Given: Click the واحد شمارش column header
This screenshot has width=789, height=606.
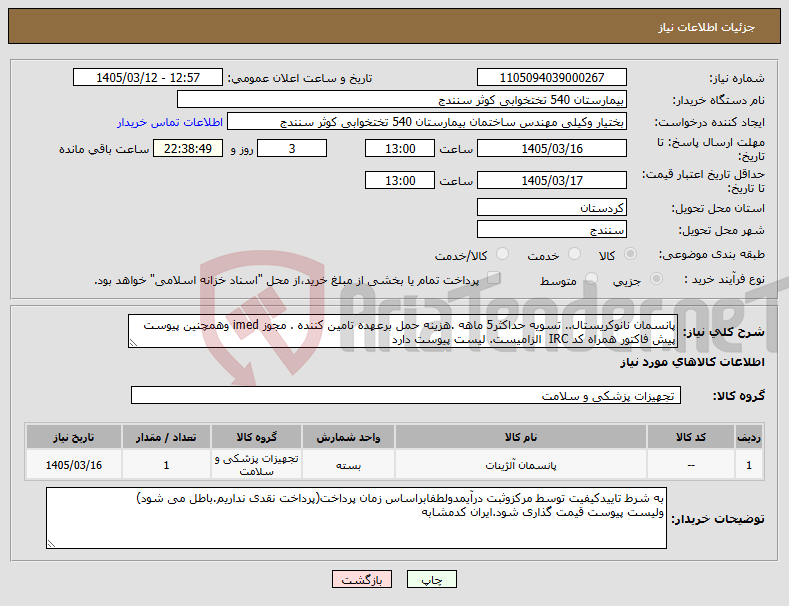Looking at the screenshot, I should 348,437.
